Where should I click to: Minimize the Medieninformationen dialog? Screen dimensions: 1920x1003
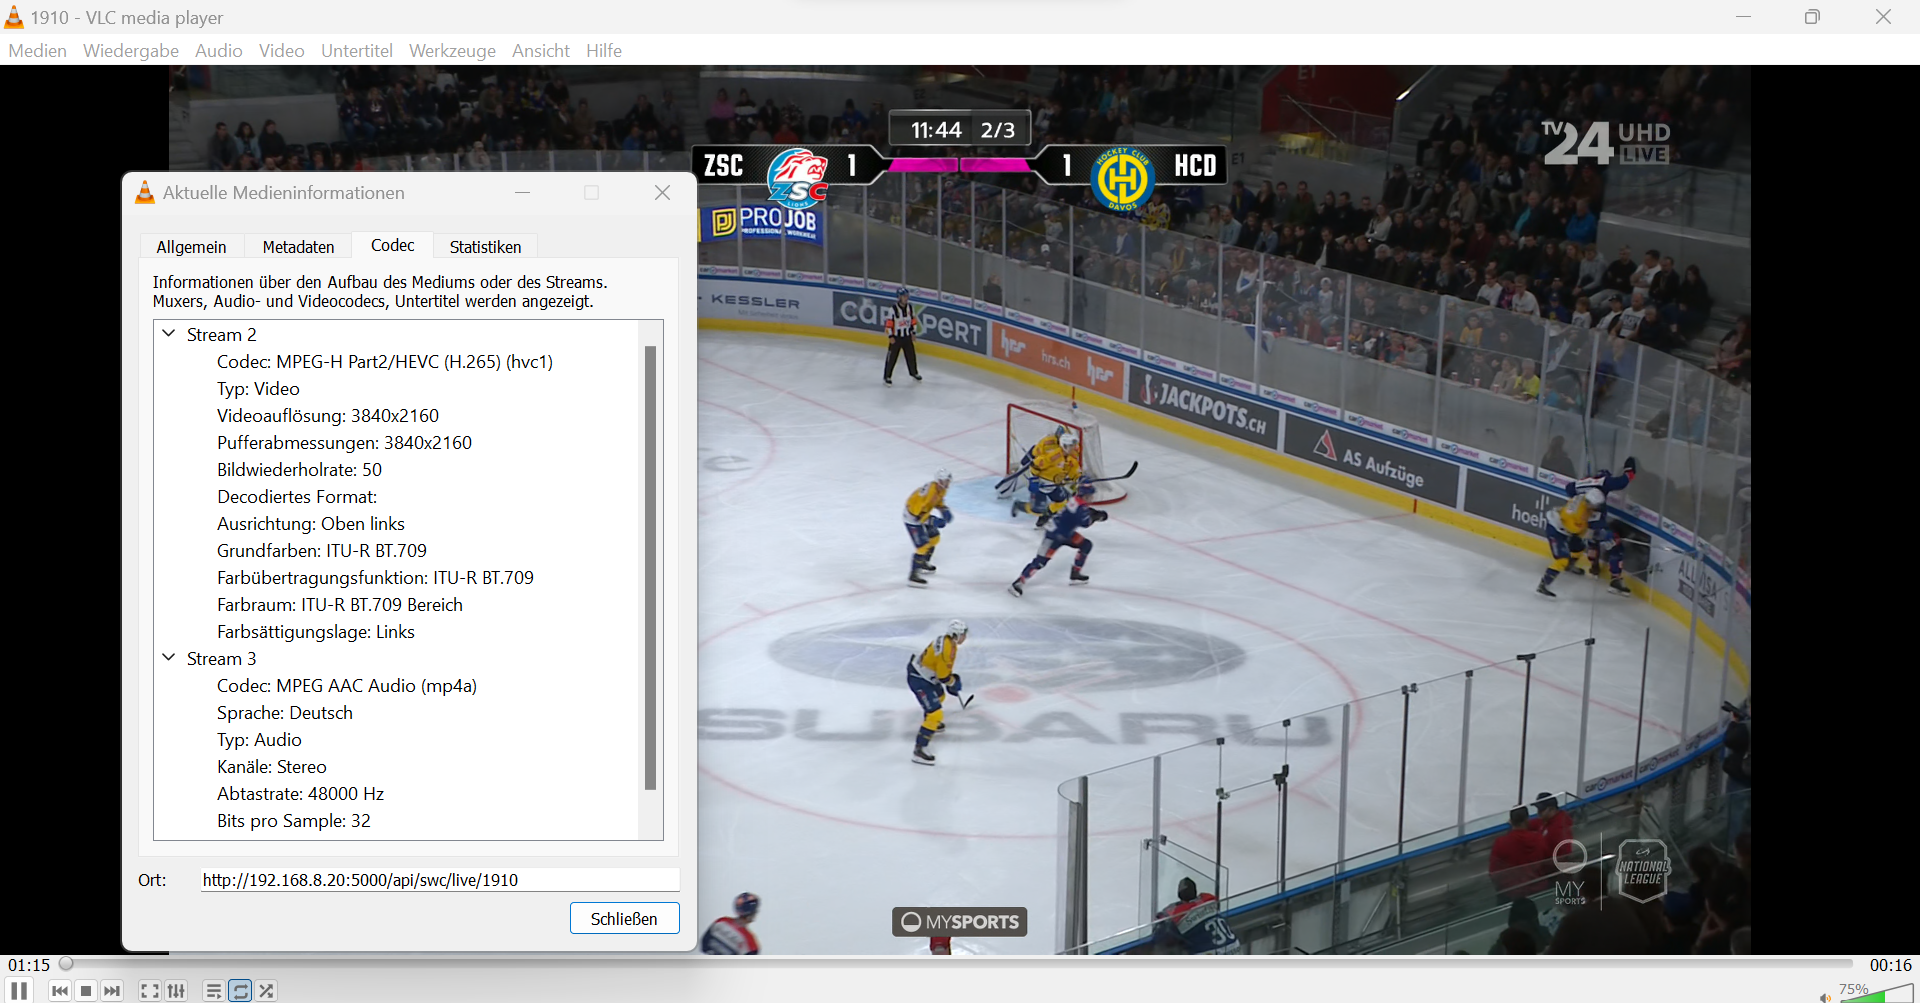(x=522, y=193)
